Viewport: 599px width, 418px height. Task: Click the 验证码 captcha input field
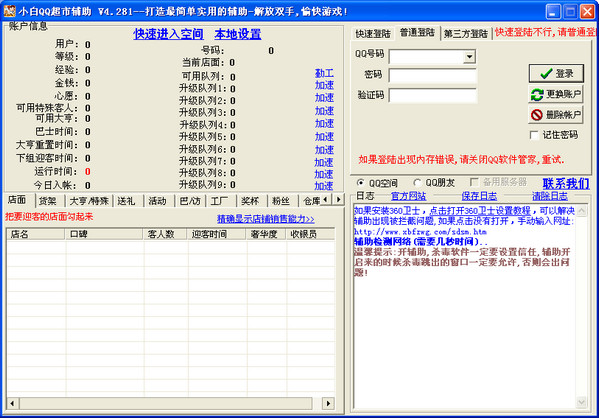click(x=432, y=95)
